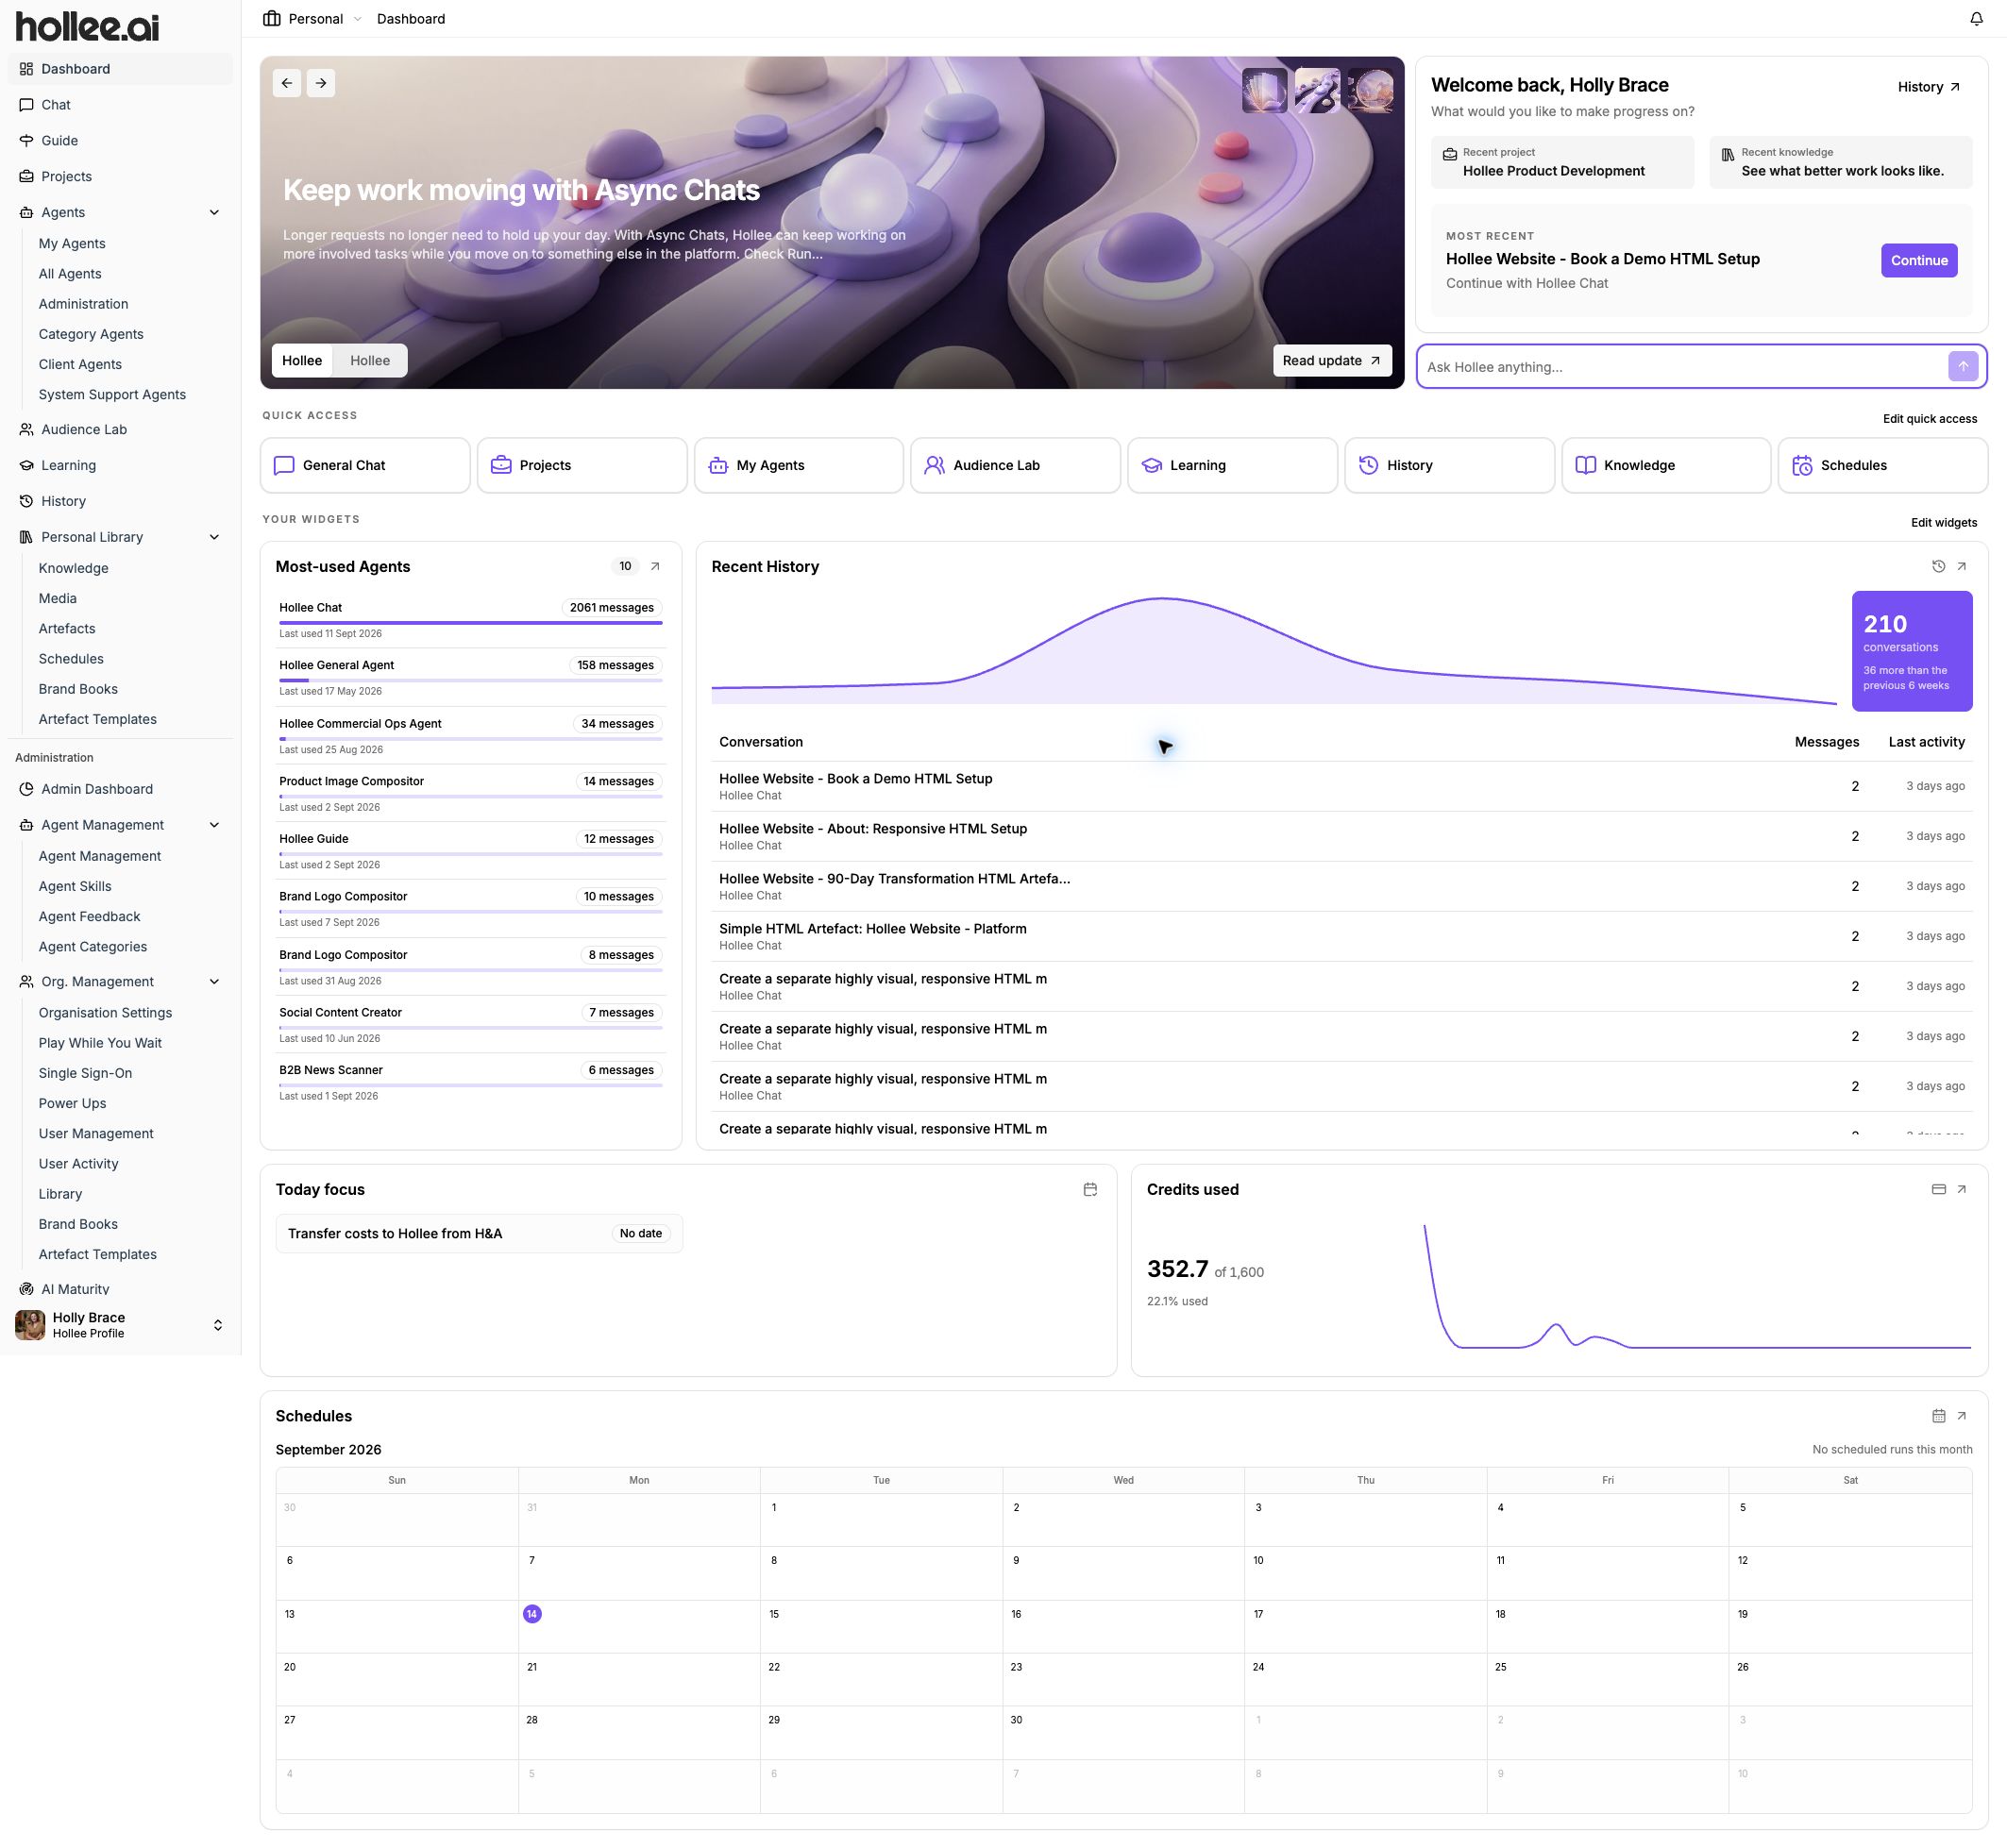Viewport: 2007px width, 1848px height.
Task: Open General Chat quick access card
Action: click(365, 466)
